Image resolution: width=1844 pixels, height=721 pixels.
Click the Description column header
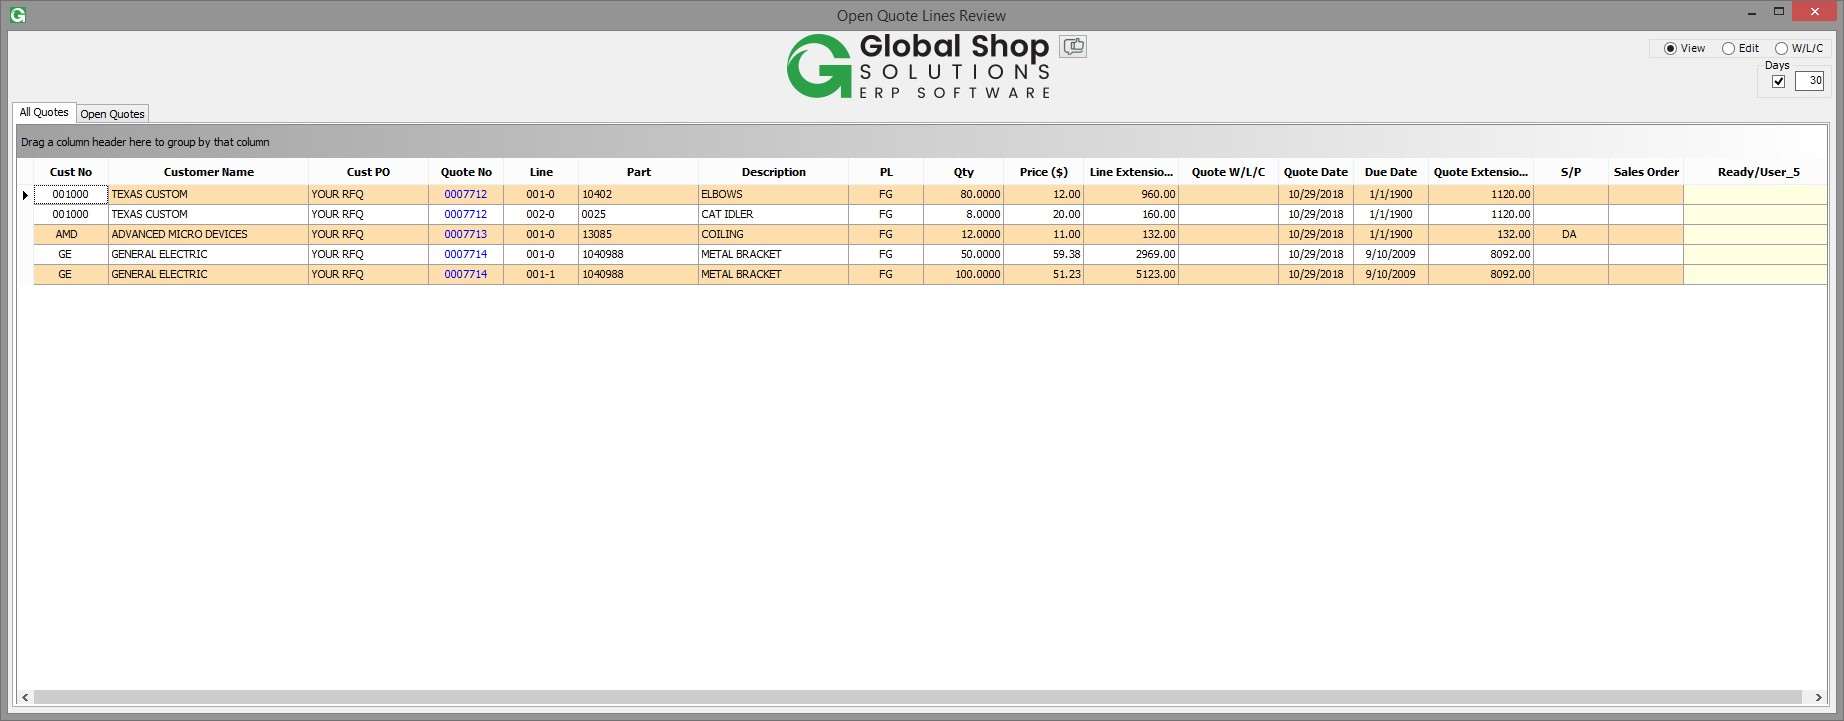(x=774, y=172)
